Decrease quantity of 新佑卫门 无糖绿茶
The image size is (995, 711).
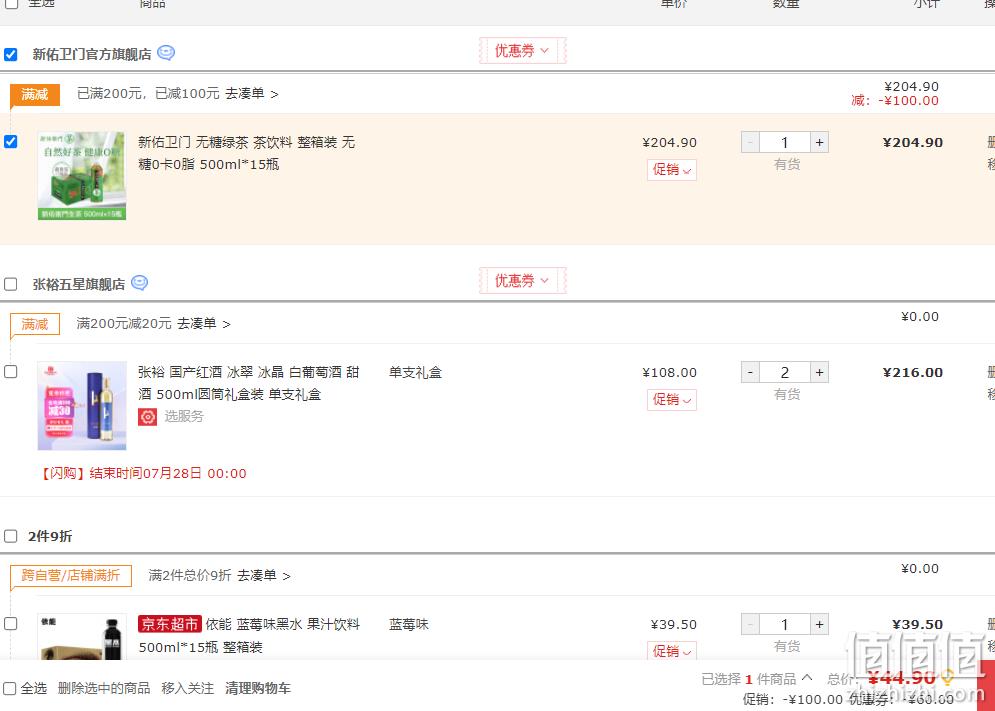click(750, 142)
